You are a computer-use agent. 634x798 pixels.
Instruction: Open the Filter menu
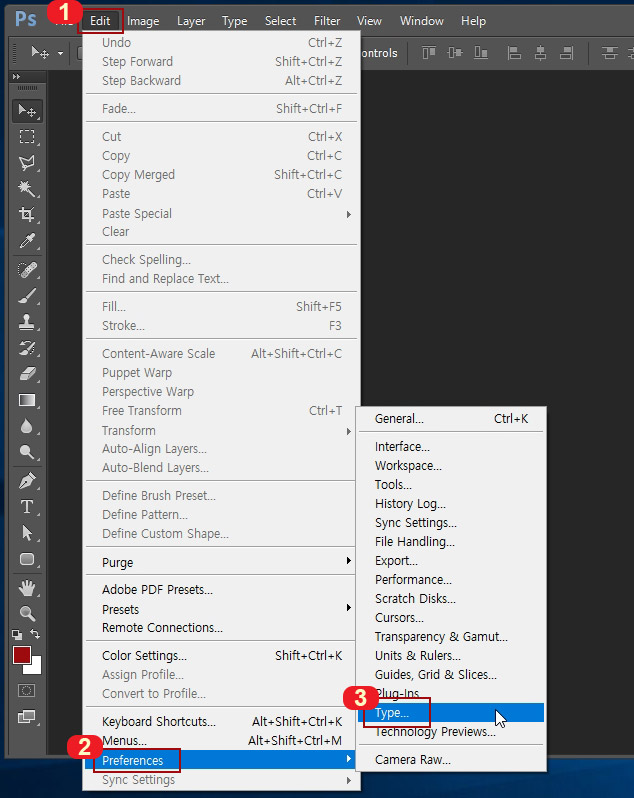point(327,21)
